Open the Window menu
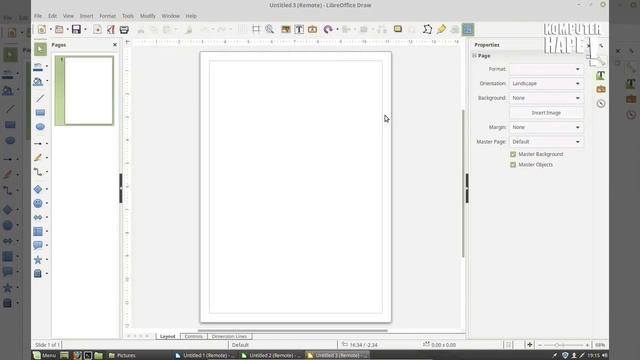Image resolution: width=640 pixels, height=360 pixels. (x=171, y=16)
